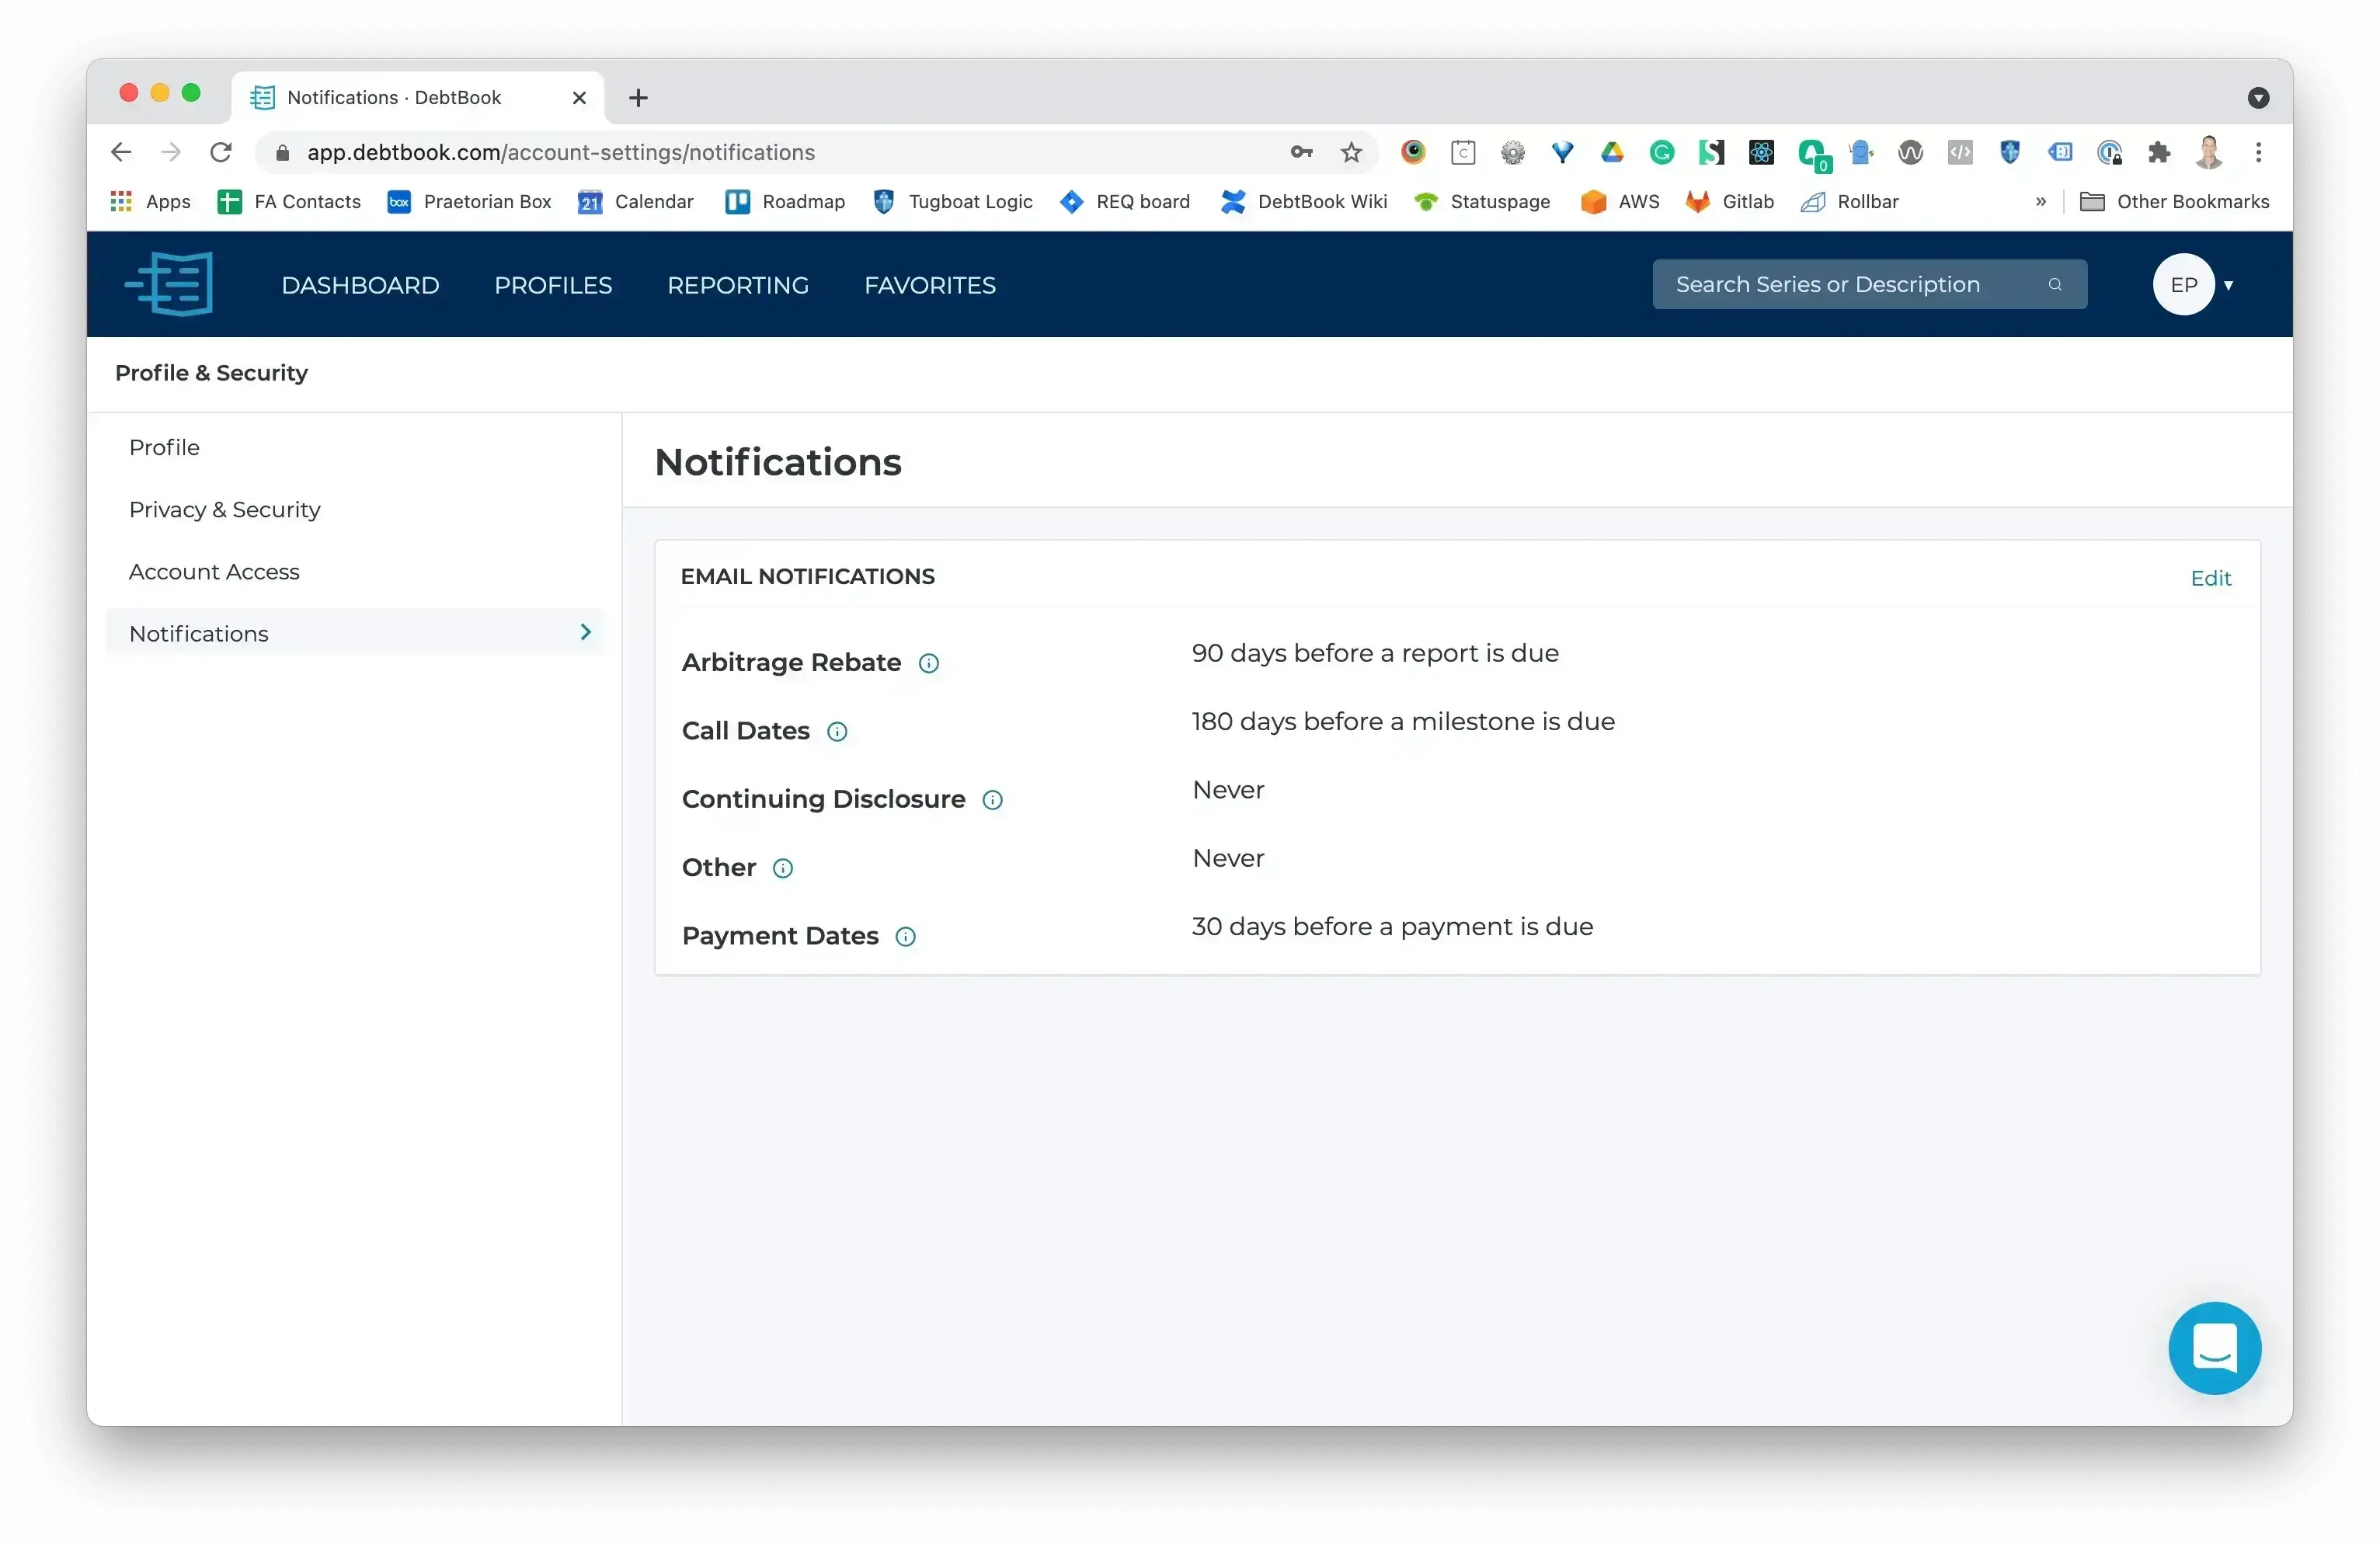The width and height of the screenshot is (2380, 1541).
Task: Bookmark page with star icon
Action: point(1351,152)
